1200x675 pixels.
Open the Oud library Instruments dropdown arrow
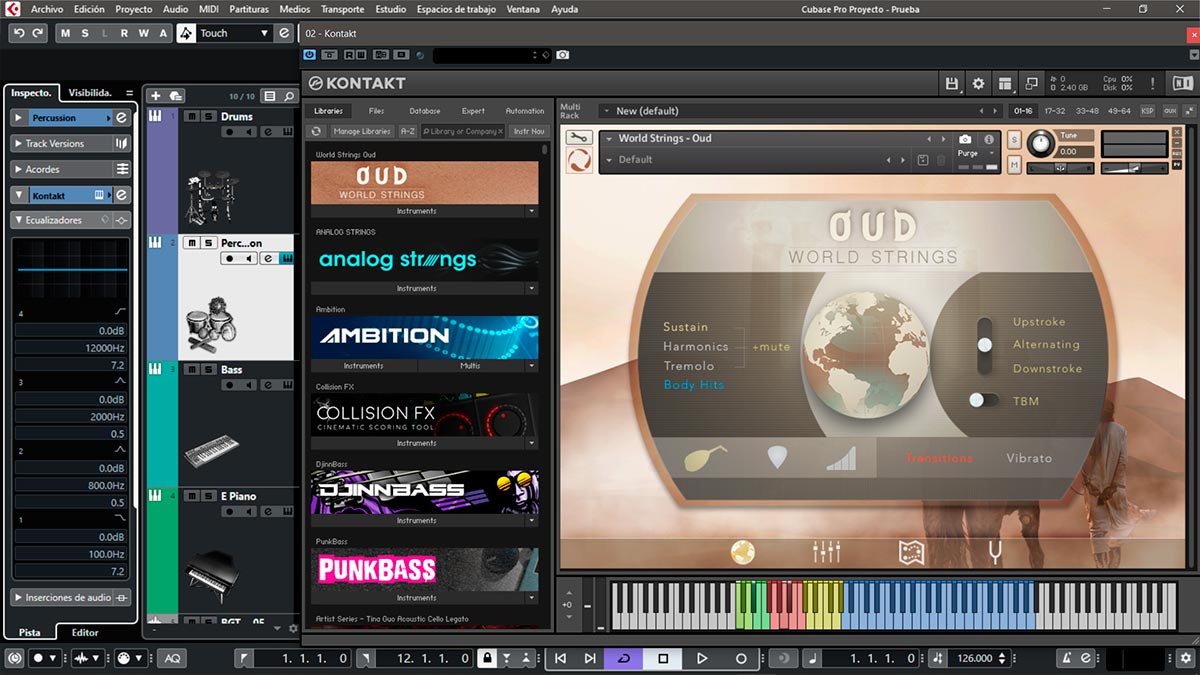coord(531,211)
